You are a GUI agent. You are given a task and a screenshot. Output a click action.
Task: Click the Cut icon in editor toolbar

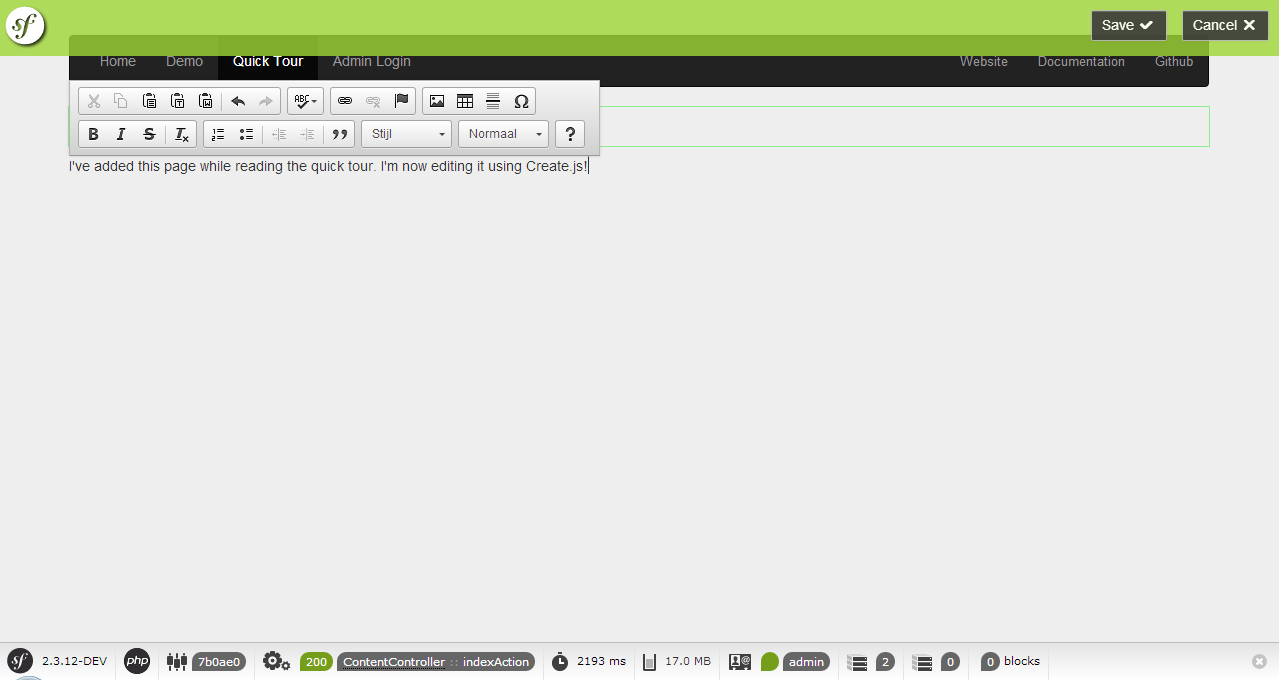pyautogui.click(x=94, y=101)
